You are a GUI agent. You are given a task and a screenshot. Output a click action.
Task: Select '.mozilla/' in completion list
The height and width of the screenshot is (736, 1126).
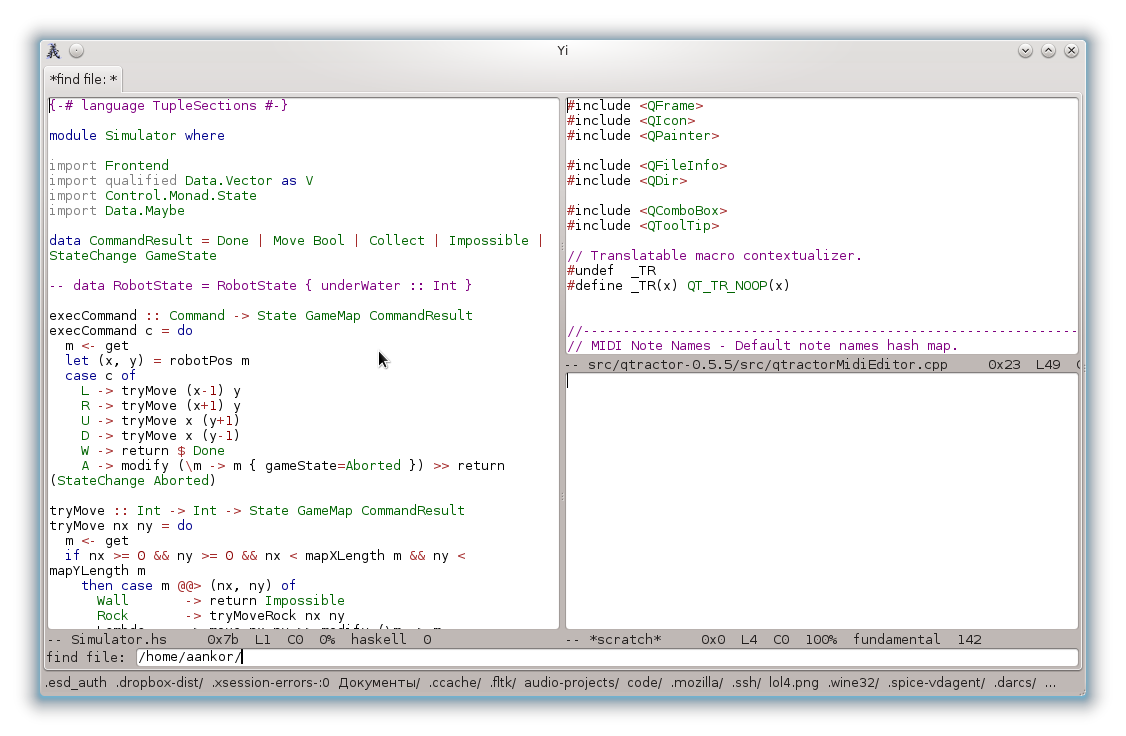697,683
